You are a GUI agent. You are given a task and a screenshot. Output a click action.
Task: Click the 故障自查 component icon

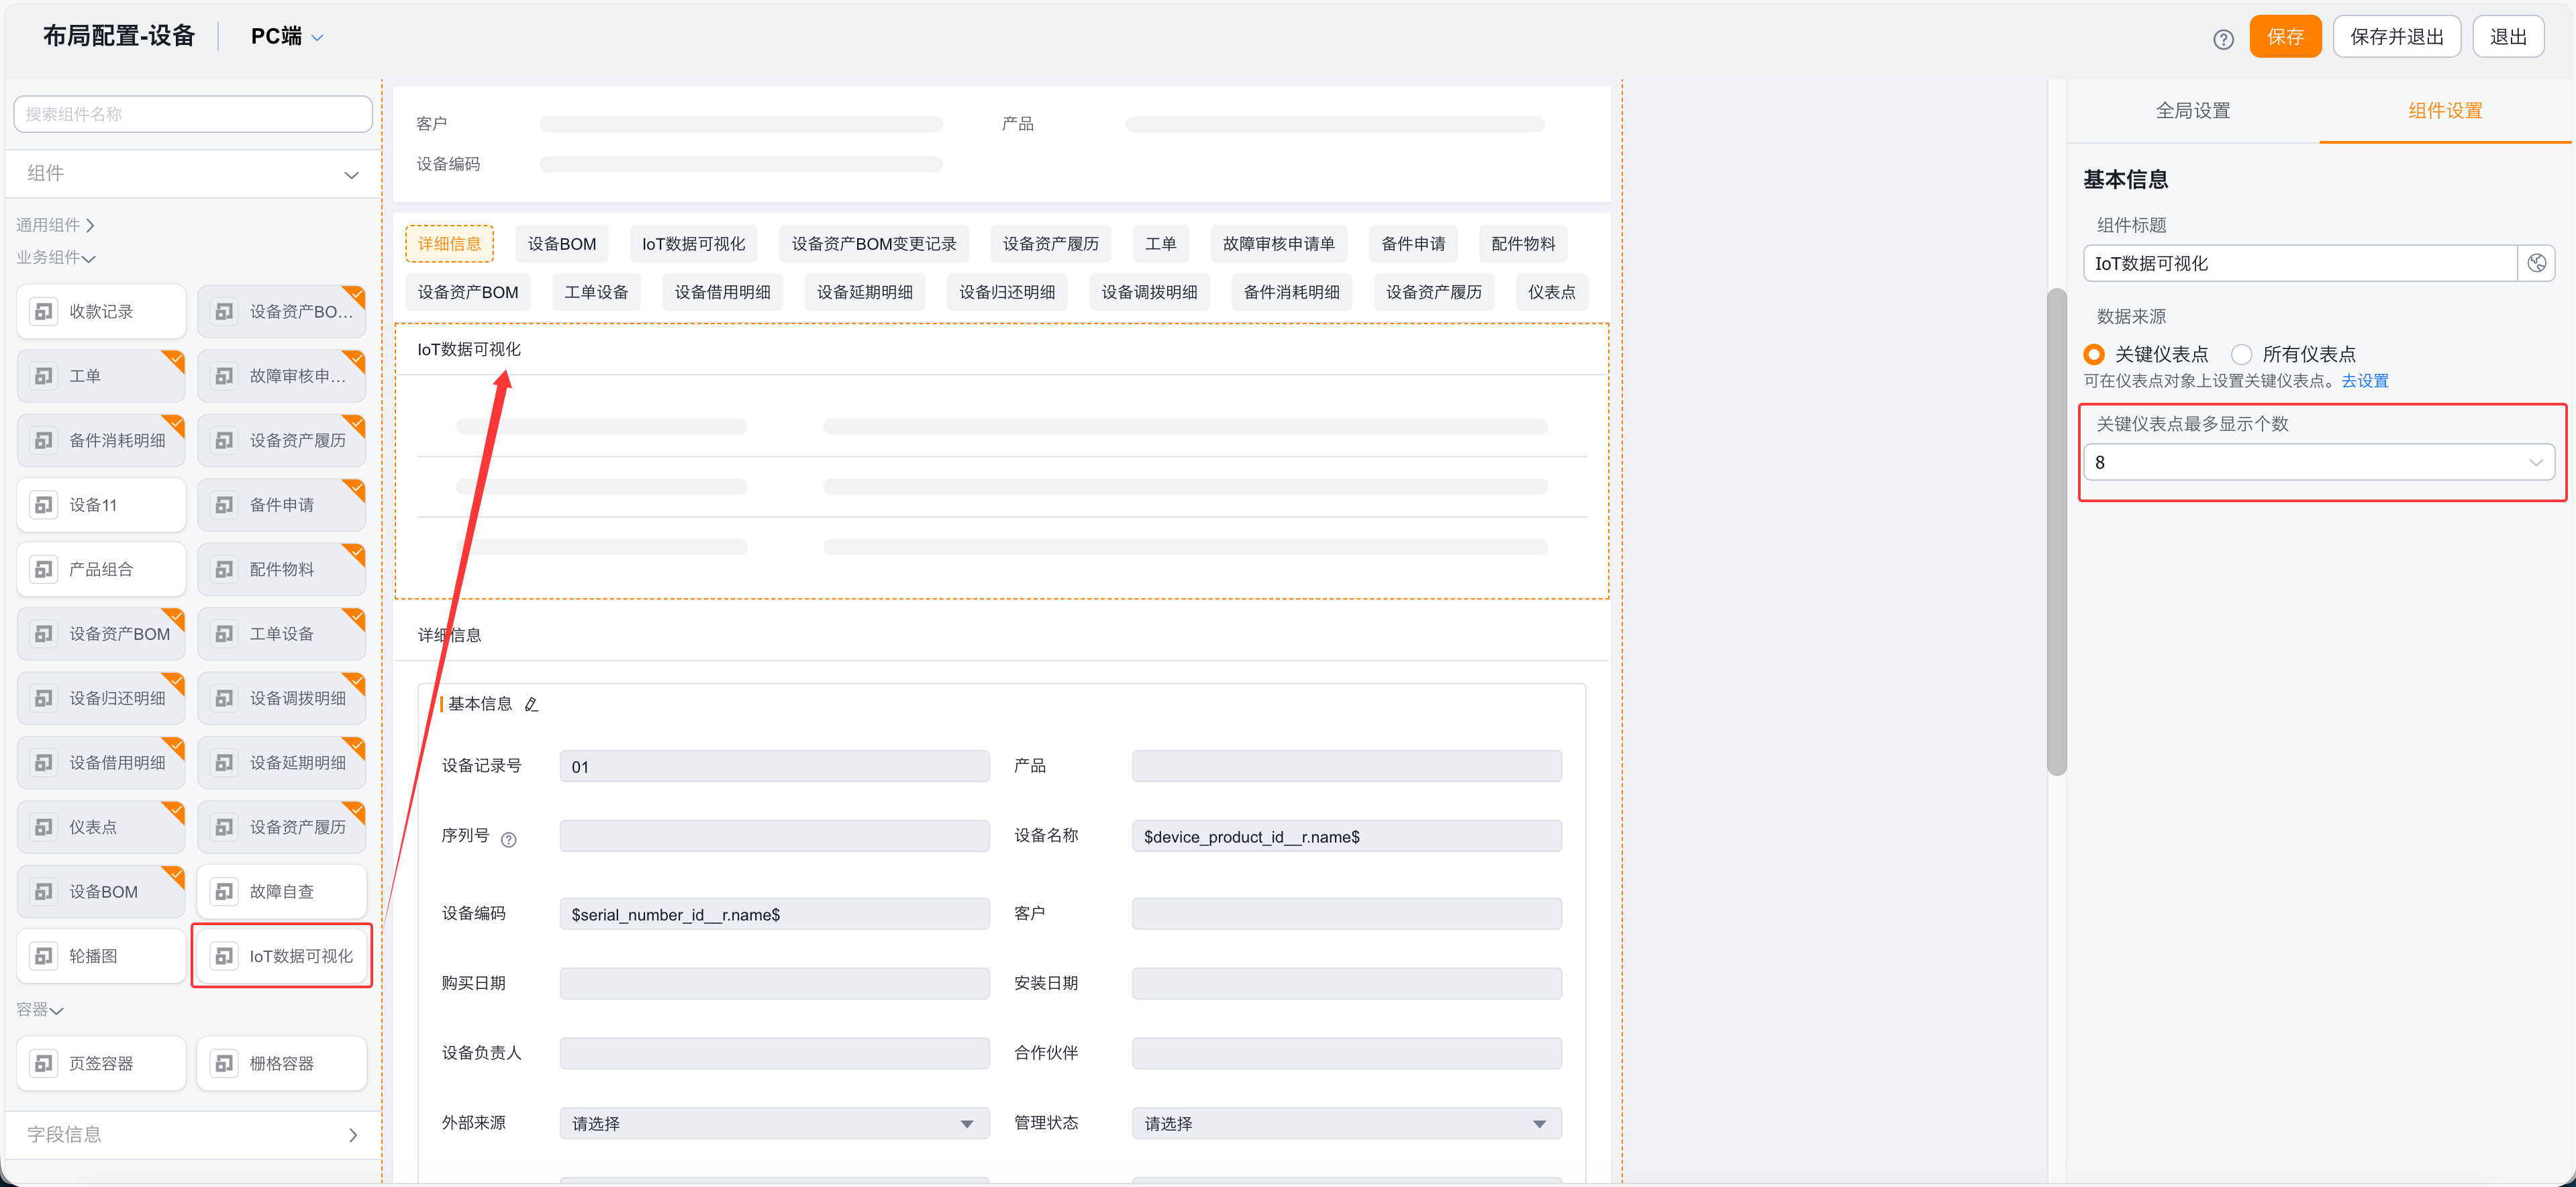coord(225,891)
